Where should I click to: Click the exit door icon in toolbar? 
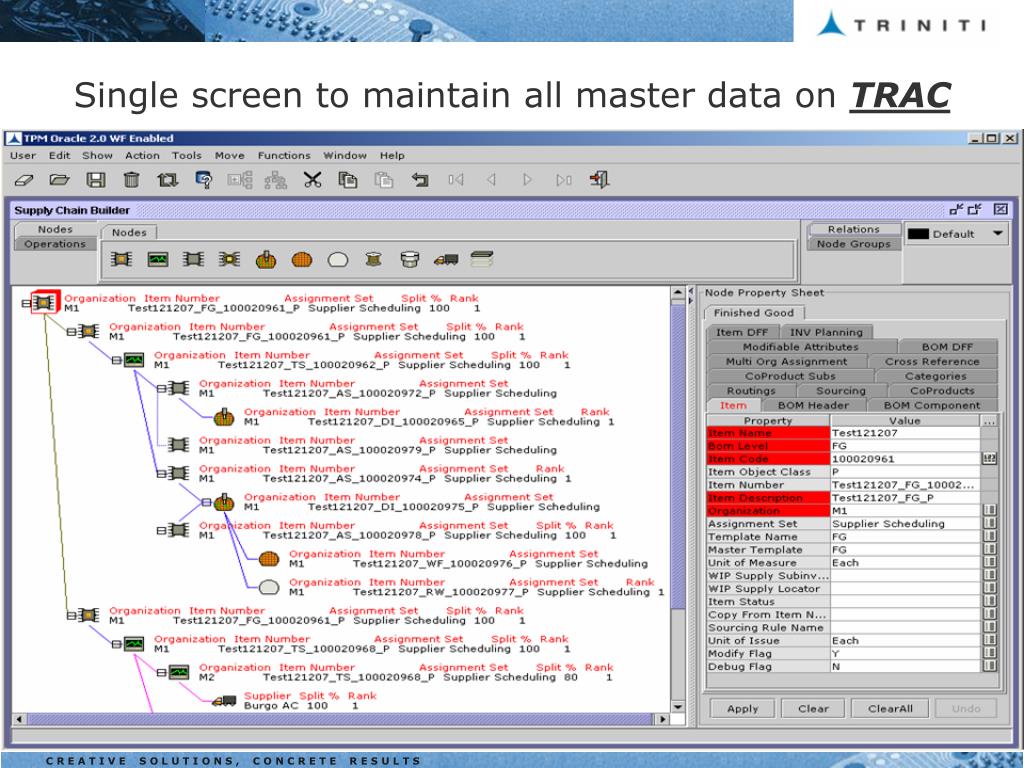pos(600,180)
